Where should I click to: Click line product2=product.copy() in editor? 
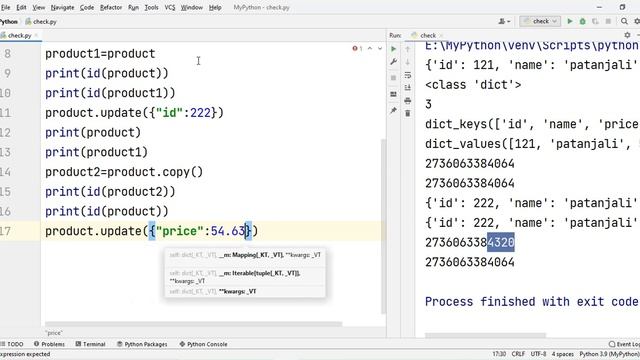tap(124, 172)
